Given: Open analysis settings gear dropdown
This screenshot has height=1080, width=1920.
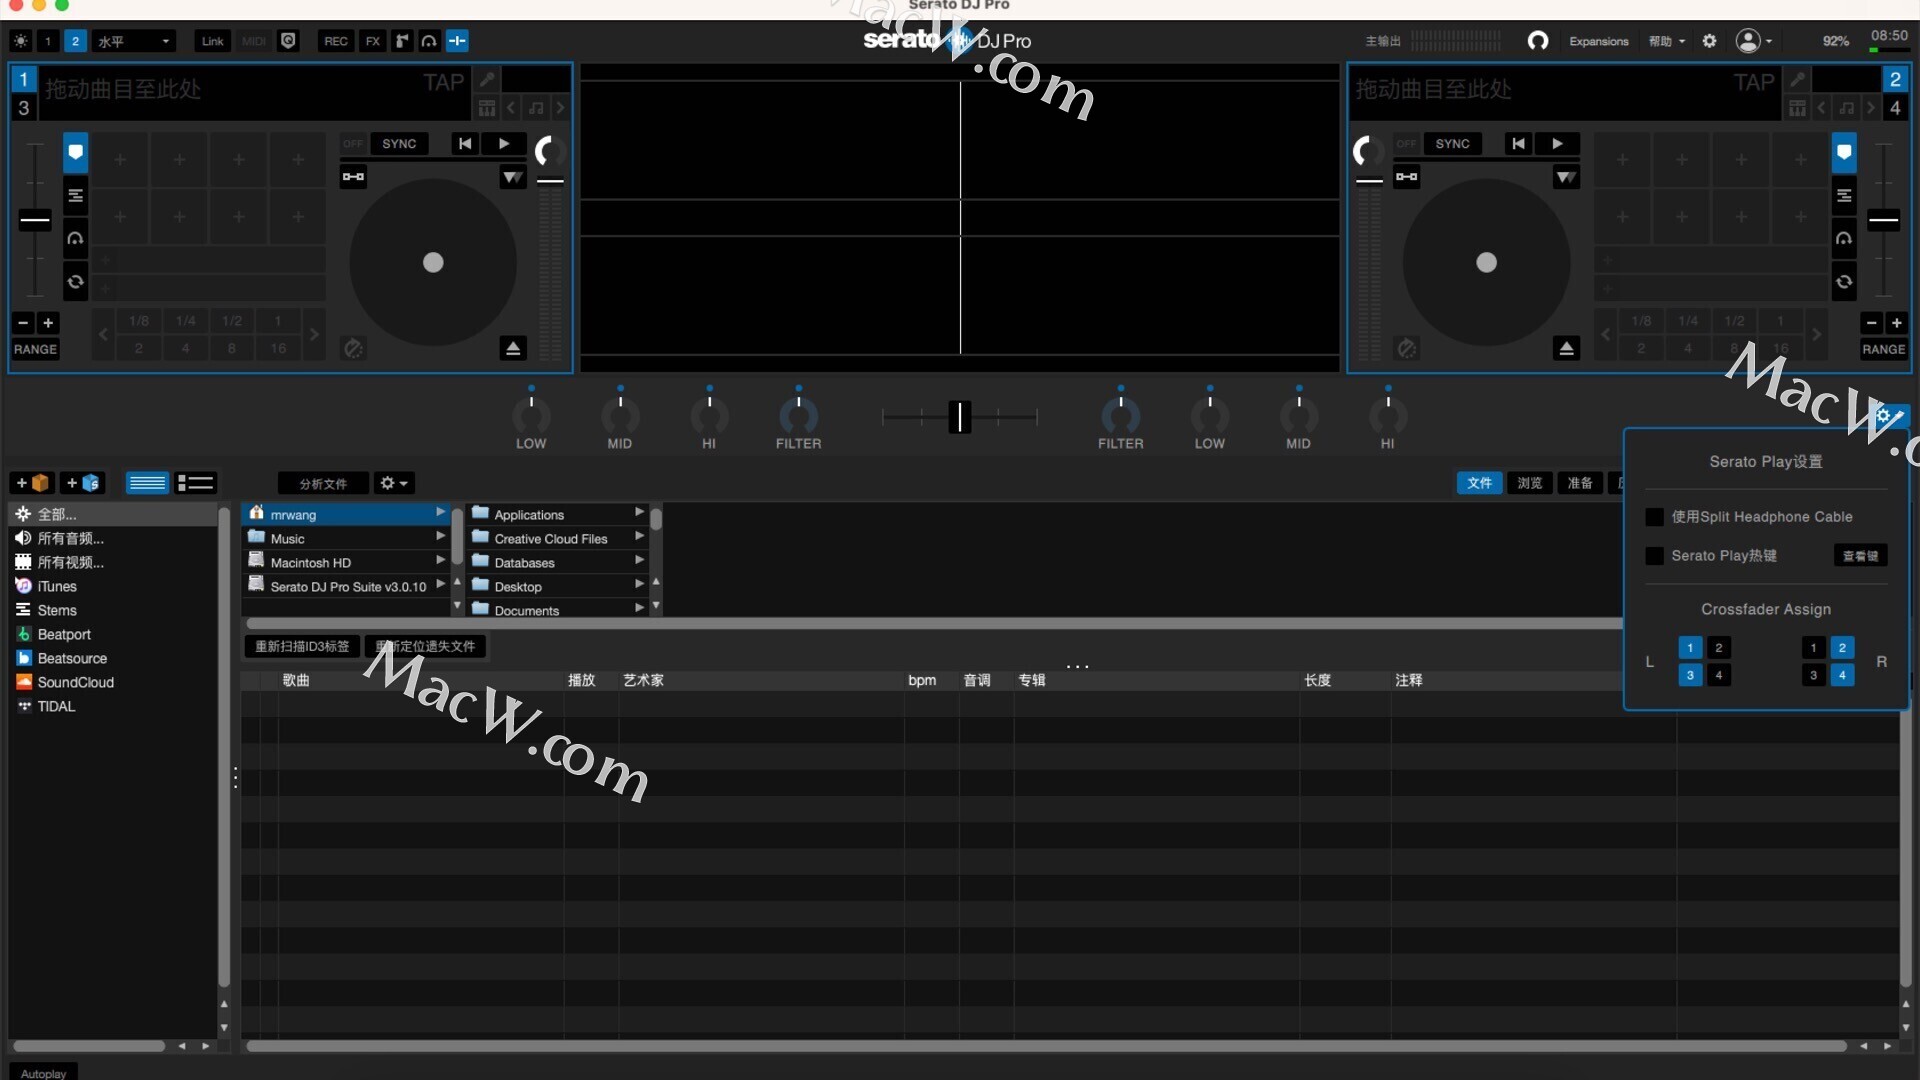Looking at the screenshot, I should tap(394, 483).
